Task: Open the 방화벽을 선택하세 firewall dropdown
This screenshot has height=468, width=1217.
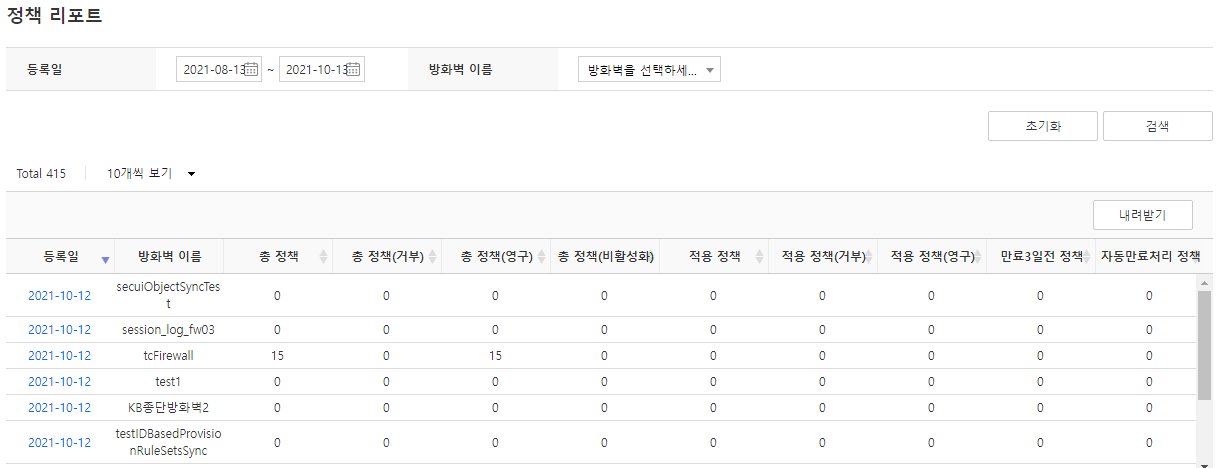Action: [649, 70]
